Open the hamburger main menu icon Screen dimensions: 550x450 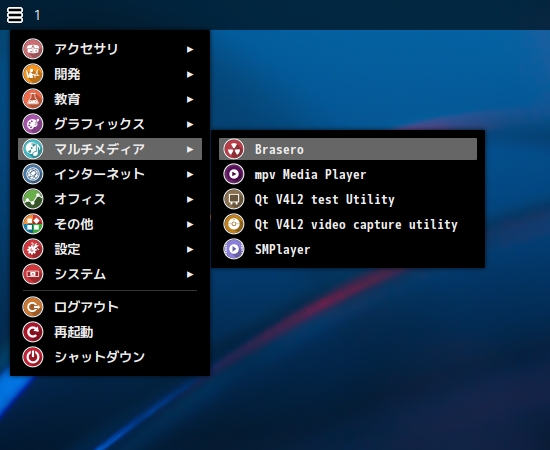click(15, 15)
